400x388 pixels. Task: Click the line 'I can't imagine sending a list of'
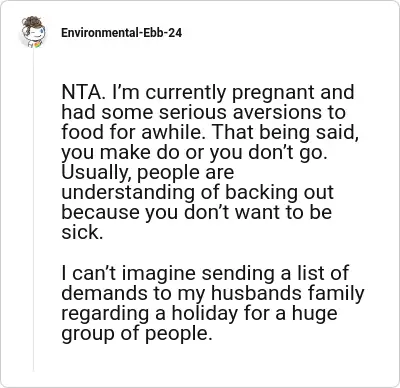tap(205, 273)
